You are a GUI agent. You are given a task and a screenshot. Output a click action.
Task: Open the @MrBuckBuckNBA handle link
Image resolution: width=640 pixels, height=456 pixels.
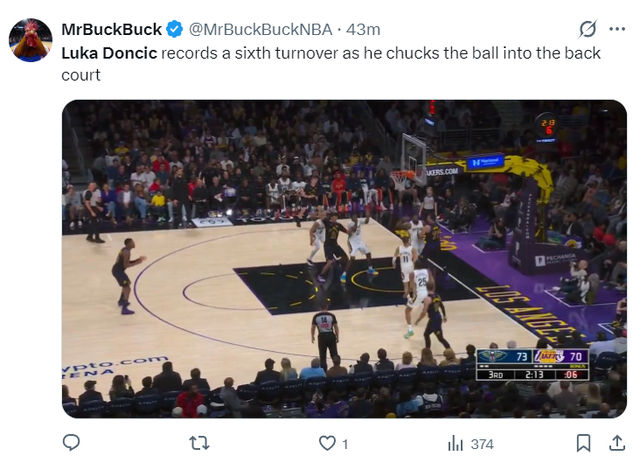click(x=257, y=29)
